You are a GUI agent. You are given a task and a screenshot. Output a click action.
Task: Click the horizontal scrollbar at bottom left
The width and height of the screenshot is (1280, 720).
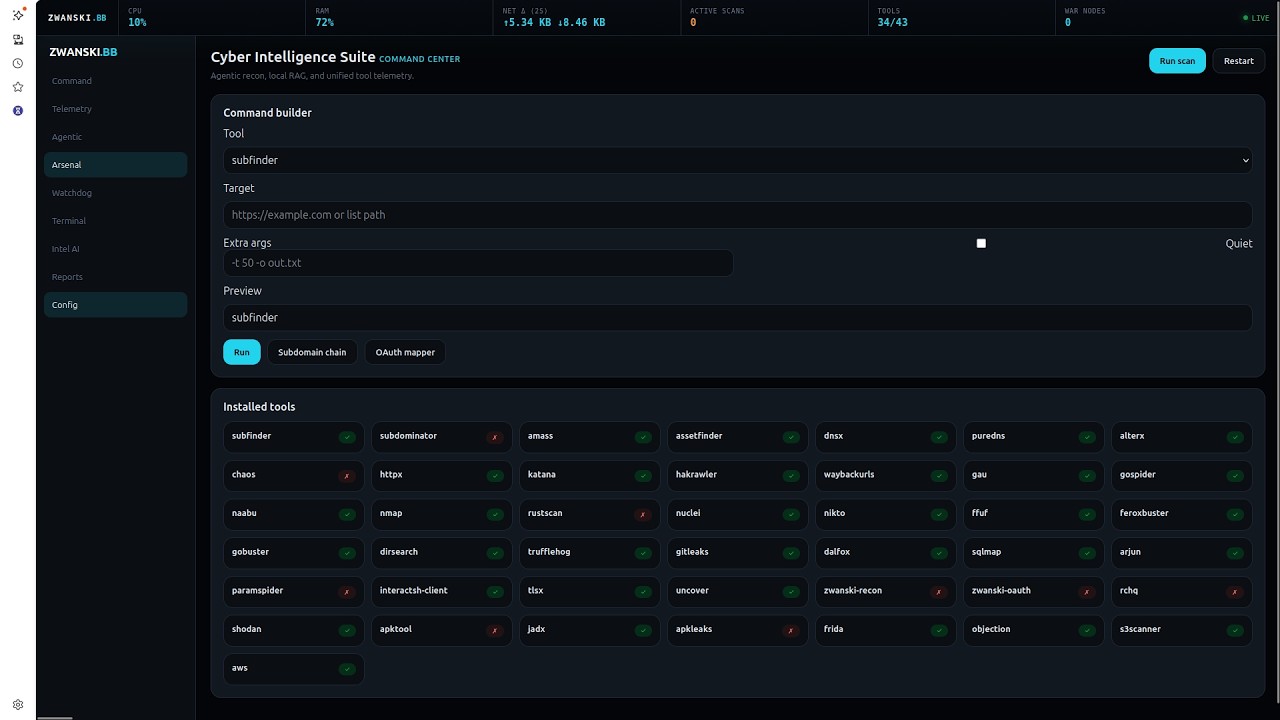[54, 717]
